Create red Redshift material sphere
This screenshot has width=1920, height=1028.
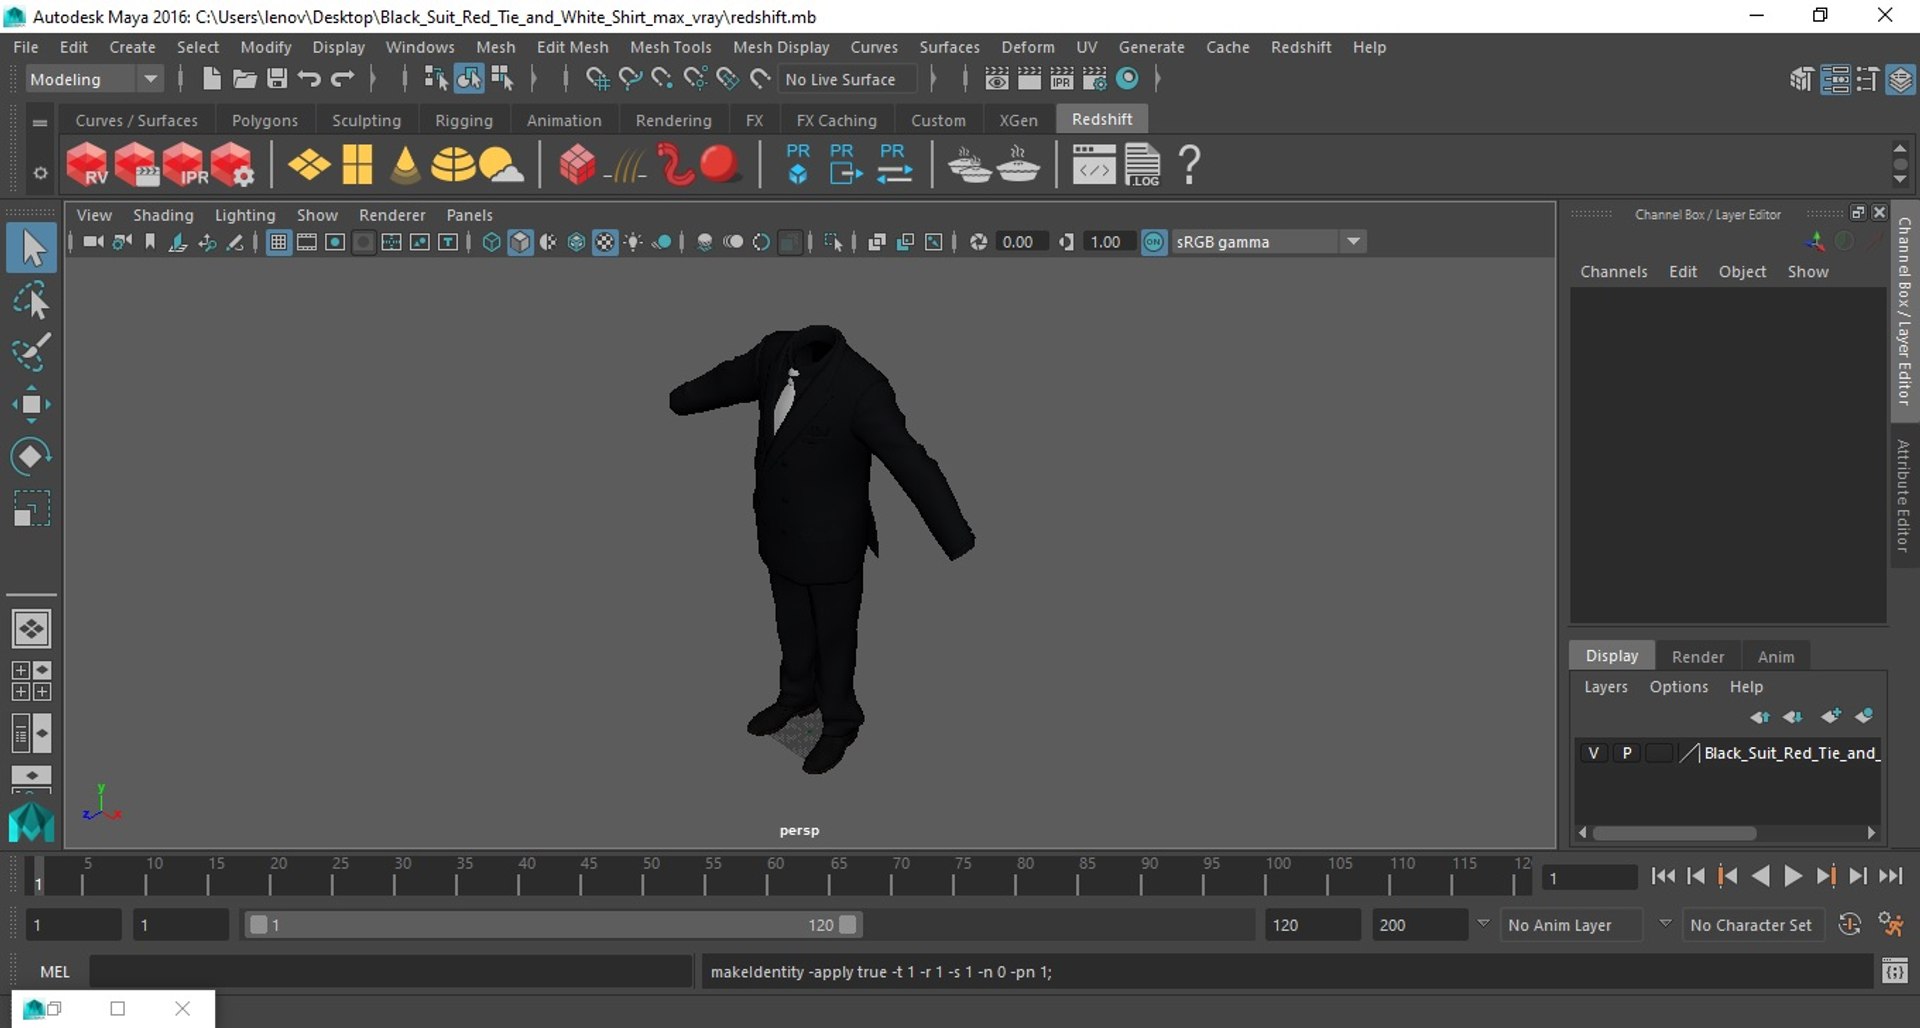(x=719, y=165)
